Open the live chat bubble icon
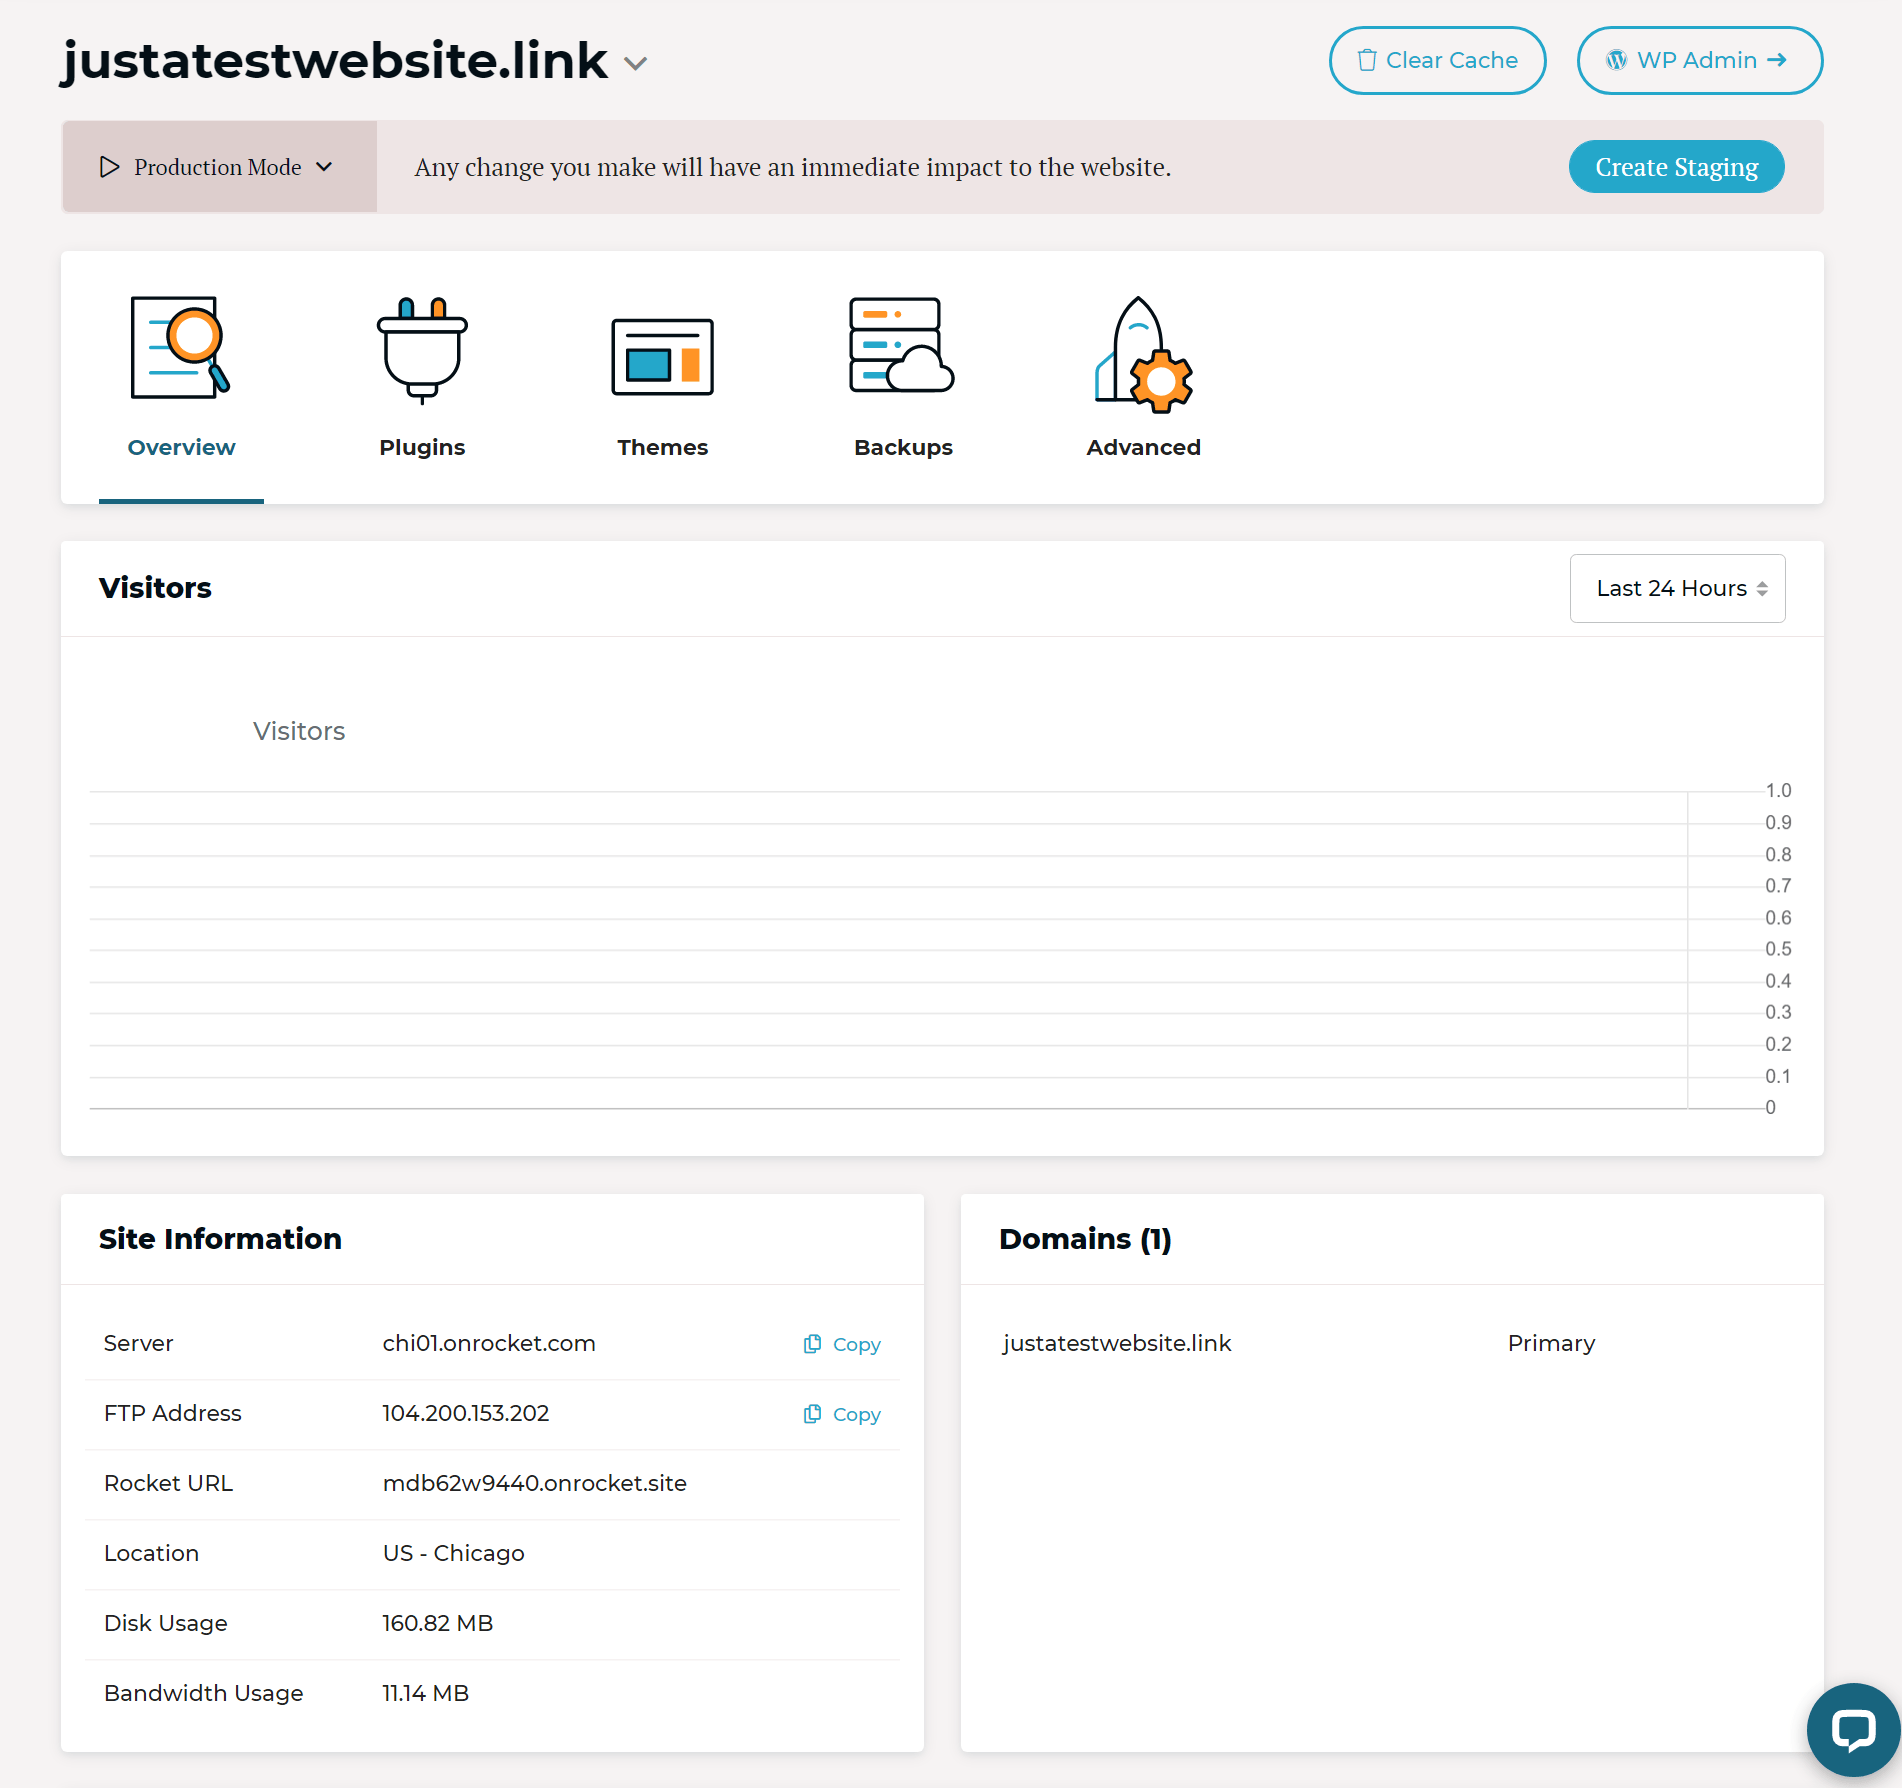 (1853, 1730)
